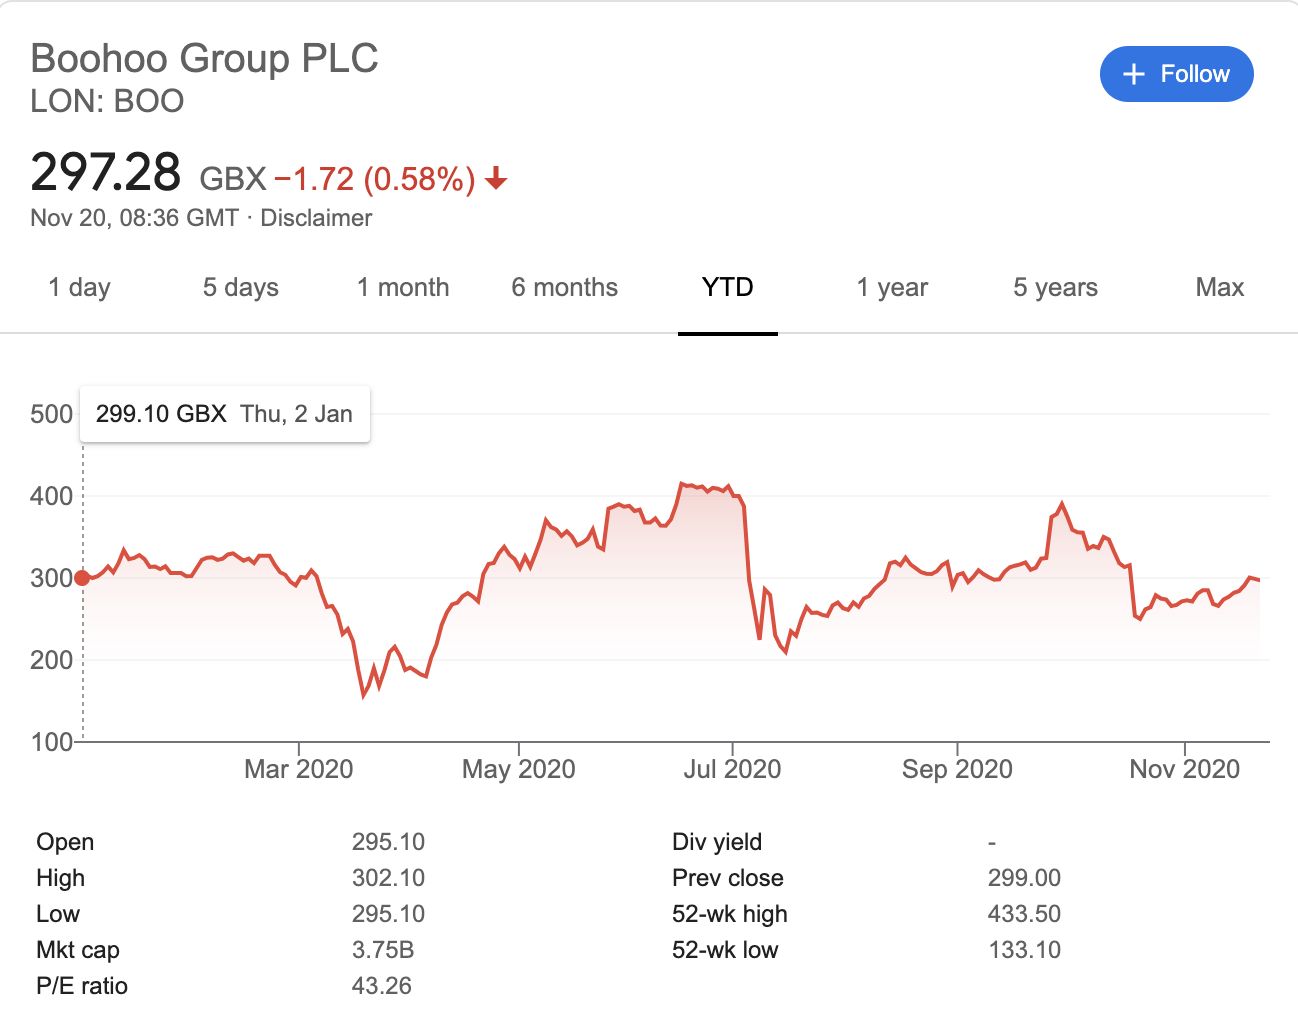This screenshot has height=1018, width=1298.
Task: Click the Jul 2020 axis label
Action: pos(732,769)
